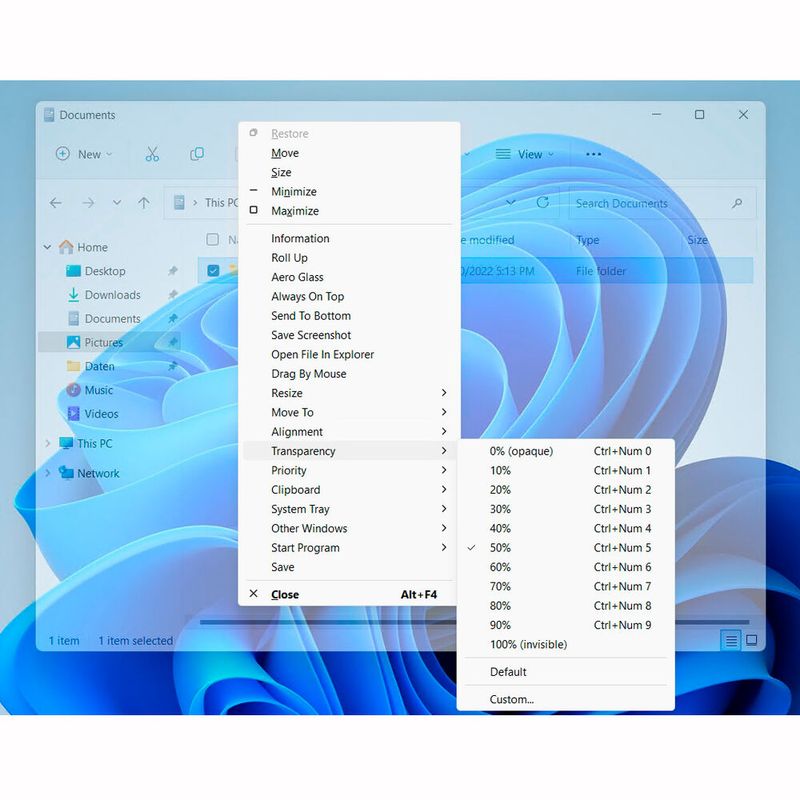
Task: Set transparency to 20%
Action: [x=566, y=490]
